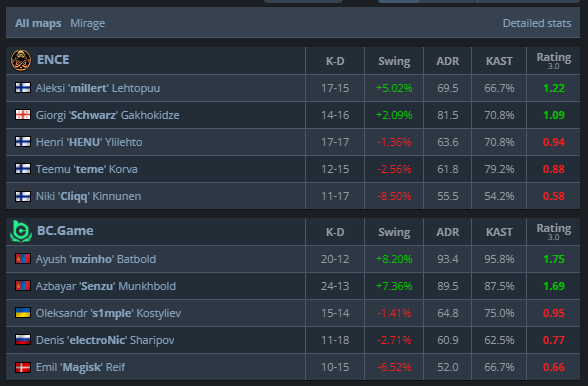Screen dimensions: 588x386
Task: Click the Georgian flag beside Schwarz
Action: 23,115
